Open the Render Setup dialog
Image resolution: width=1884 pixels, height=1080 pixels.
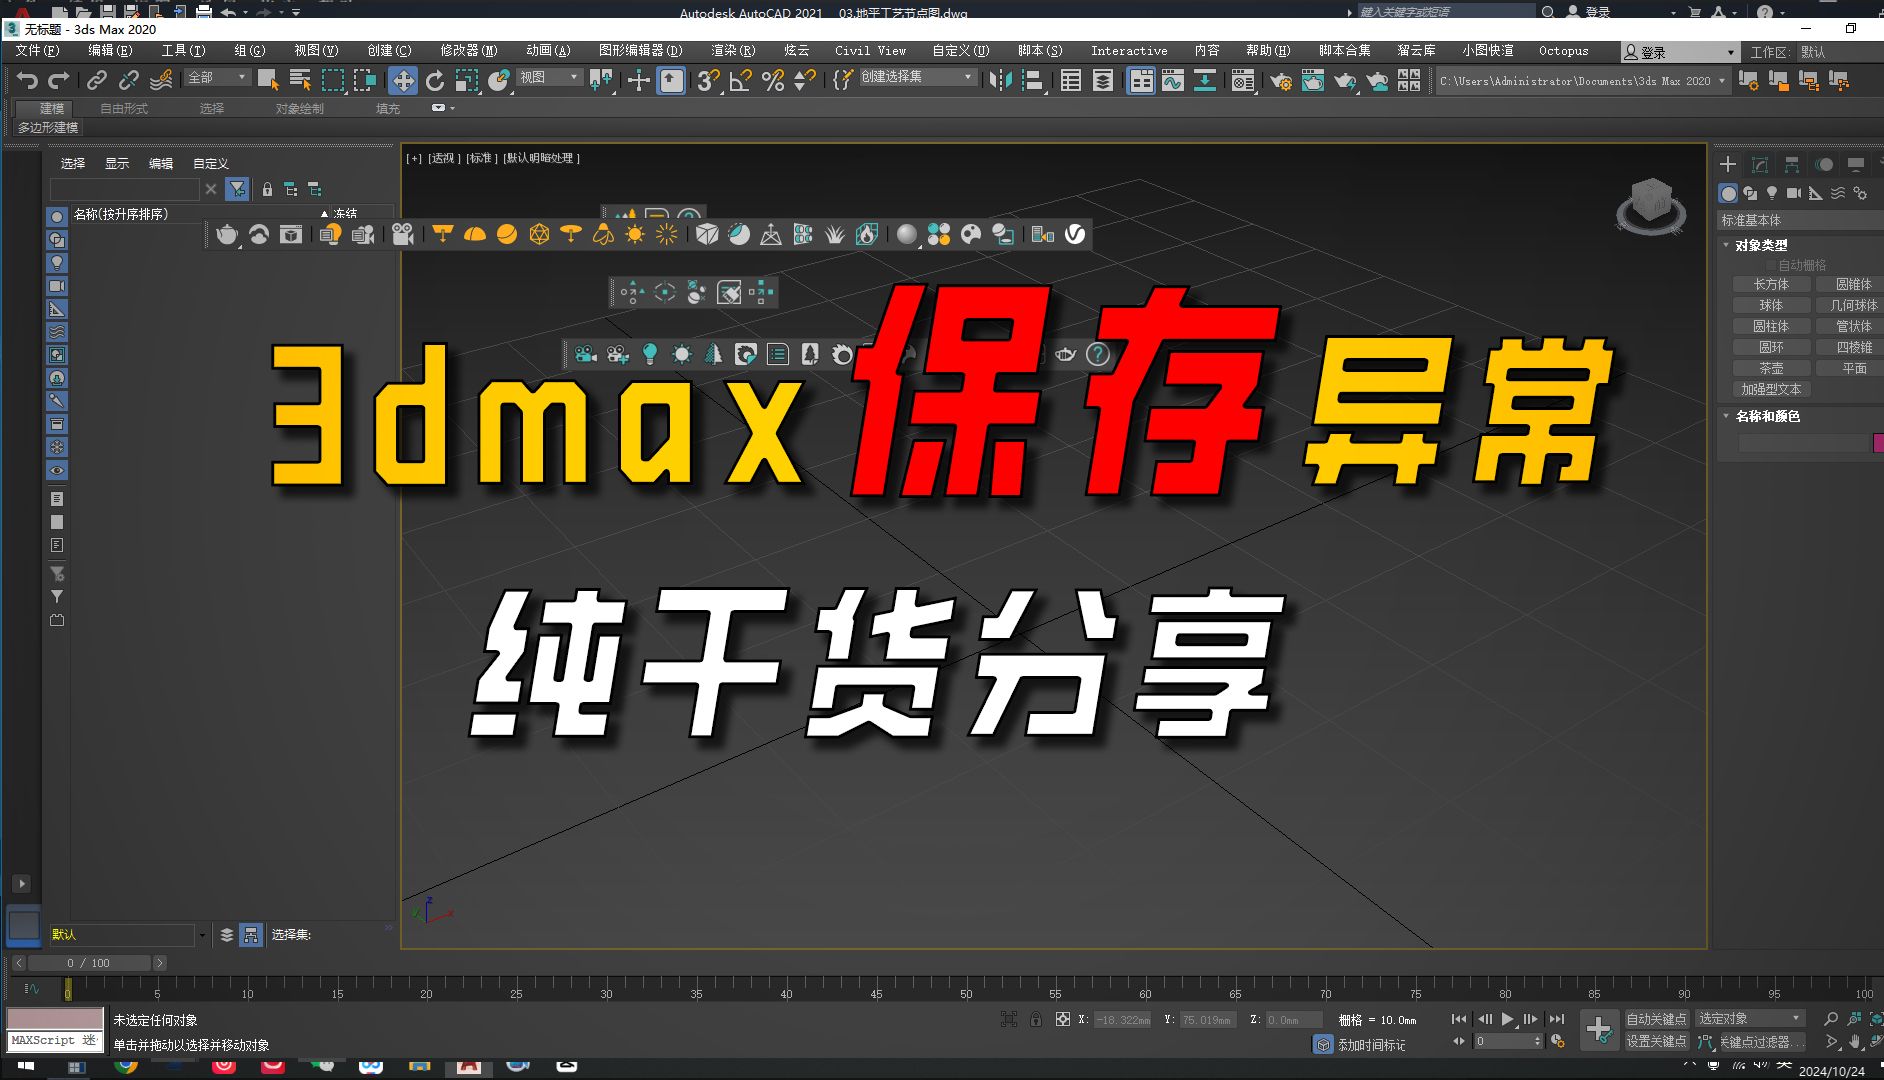[x=1282, y=80]
